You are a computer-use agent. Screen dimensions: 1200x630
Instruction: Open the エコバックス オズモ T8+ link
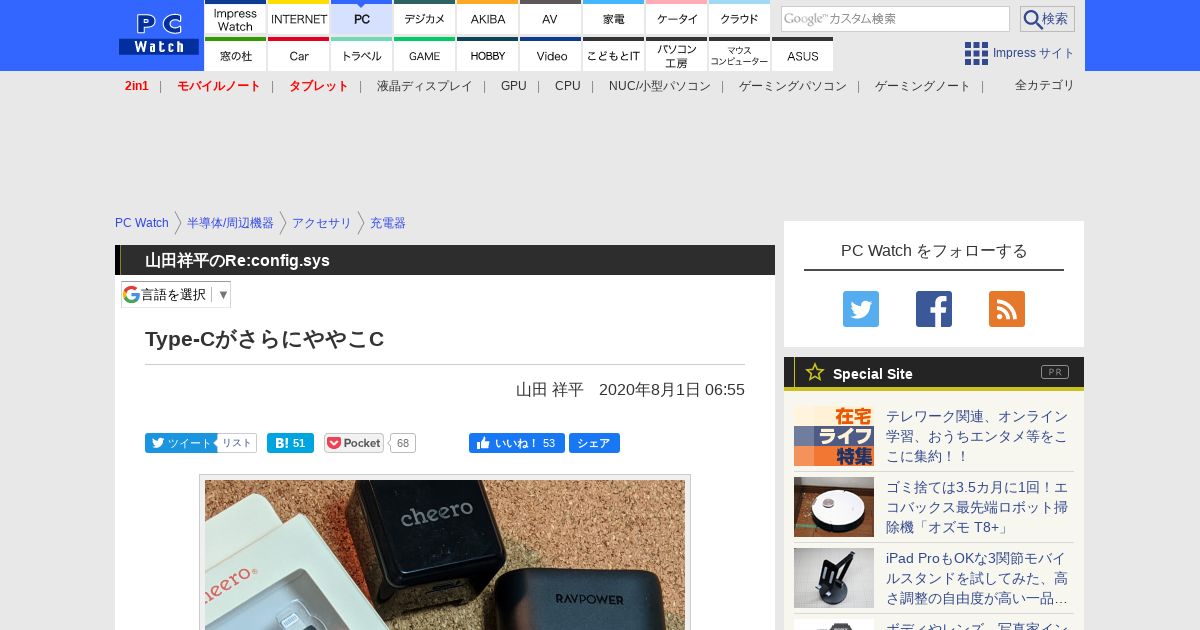coord(977,507)
